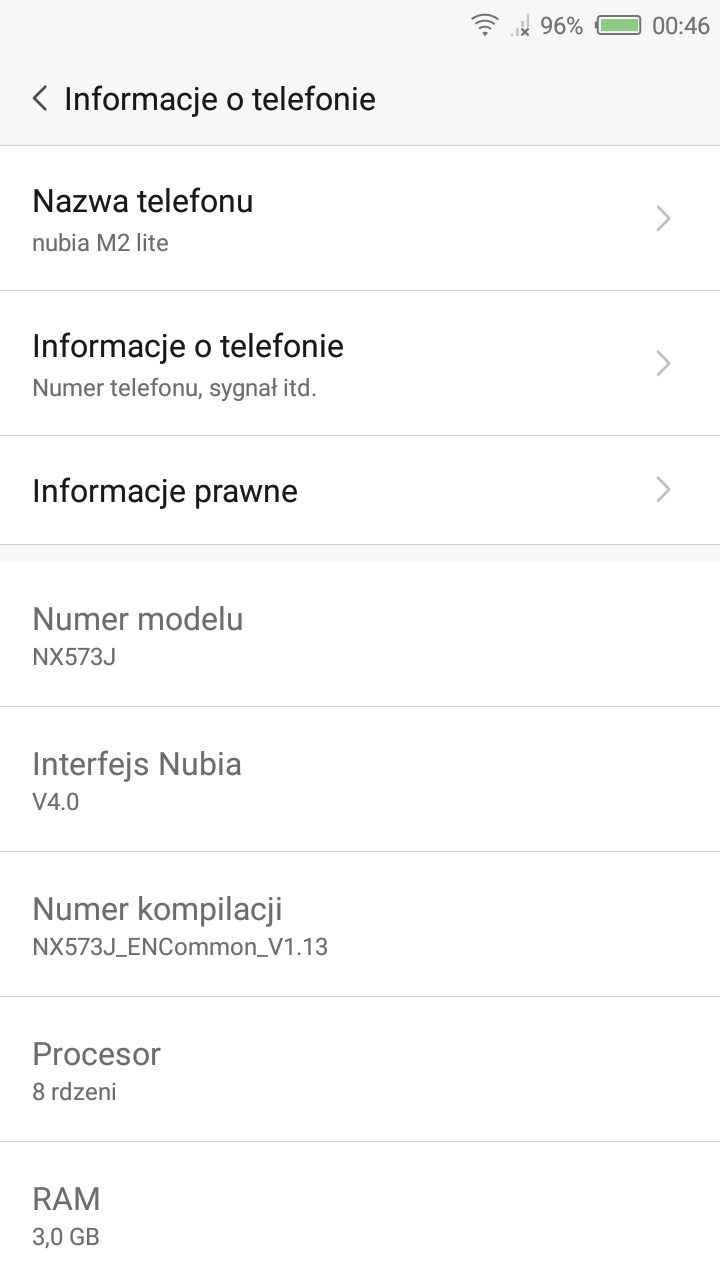Open Informacje o telefonie list item
Viewport: 720px width, 1280px height.
[x=300, y=363]
